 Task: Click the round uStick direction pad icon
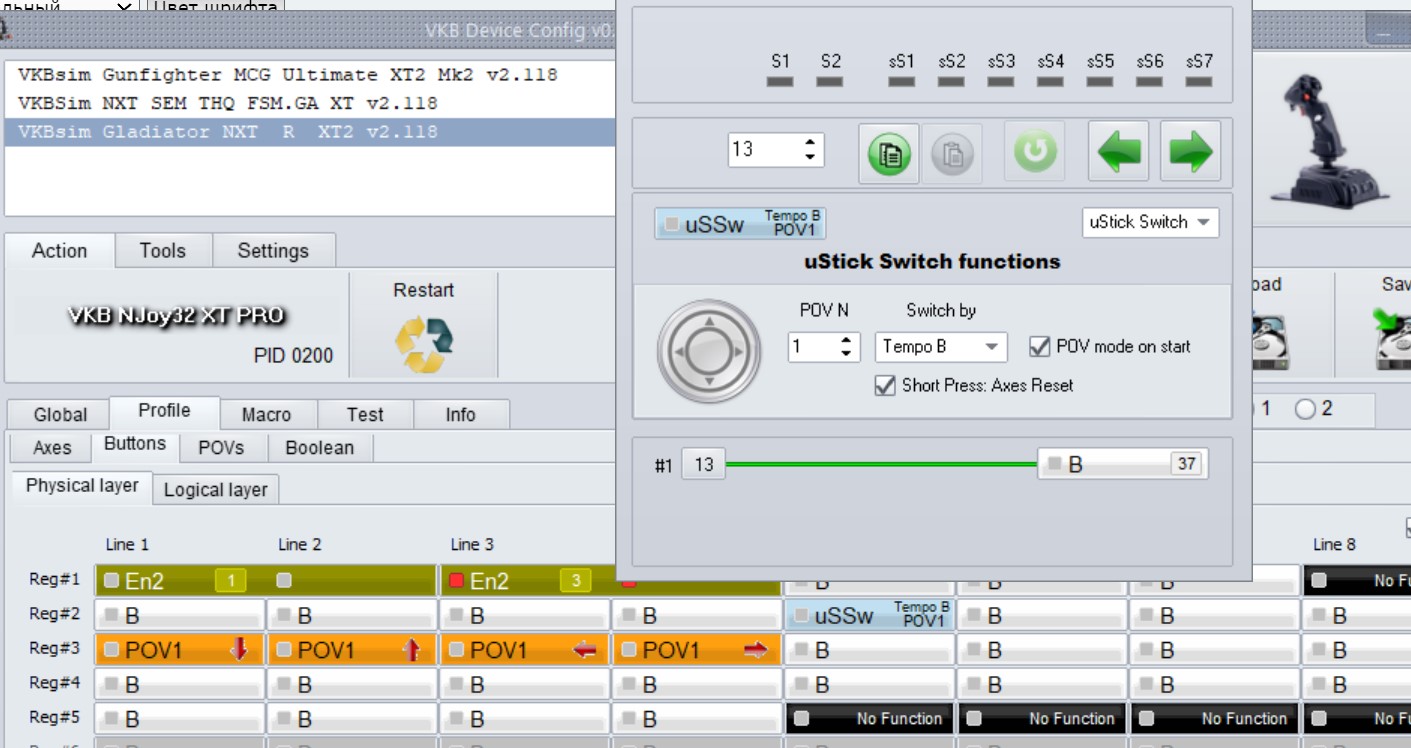click(x=709, y=350)
